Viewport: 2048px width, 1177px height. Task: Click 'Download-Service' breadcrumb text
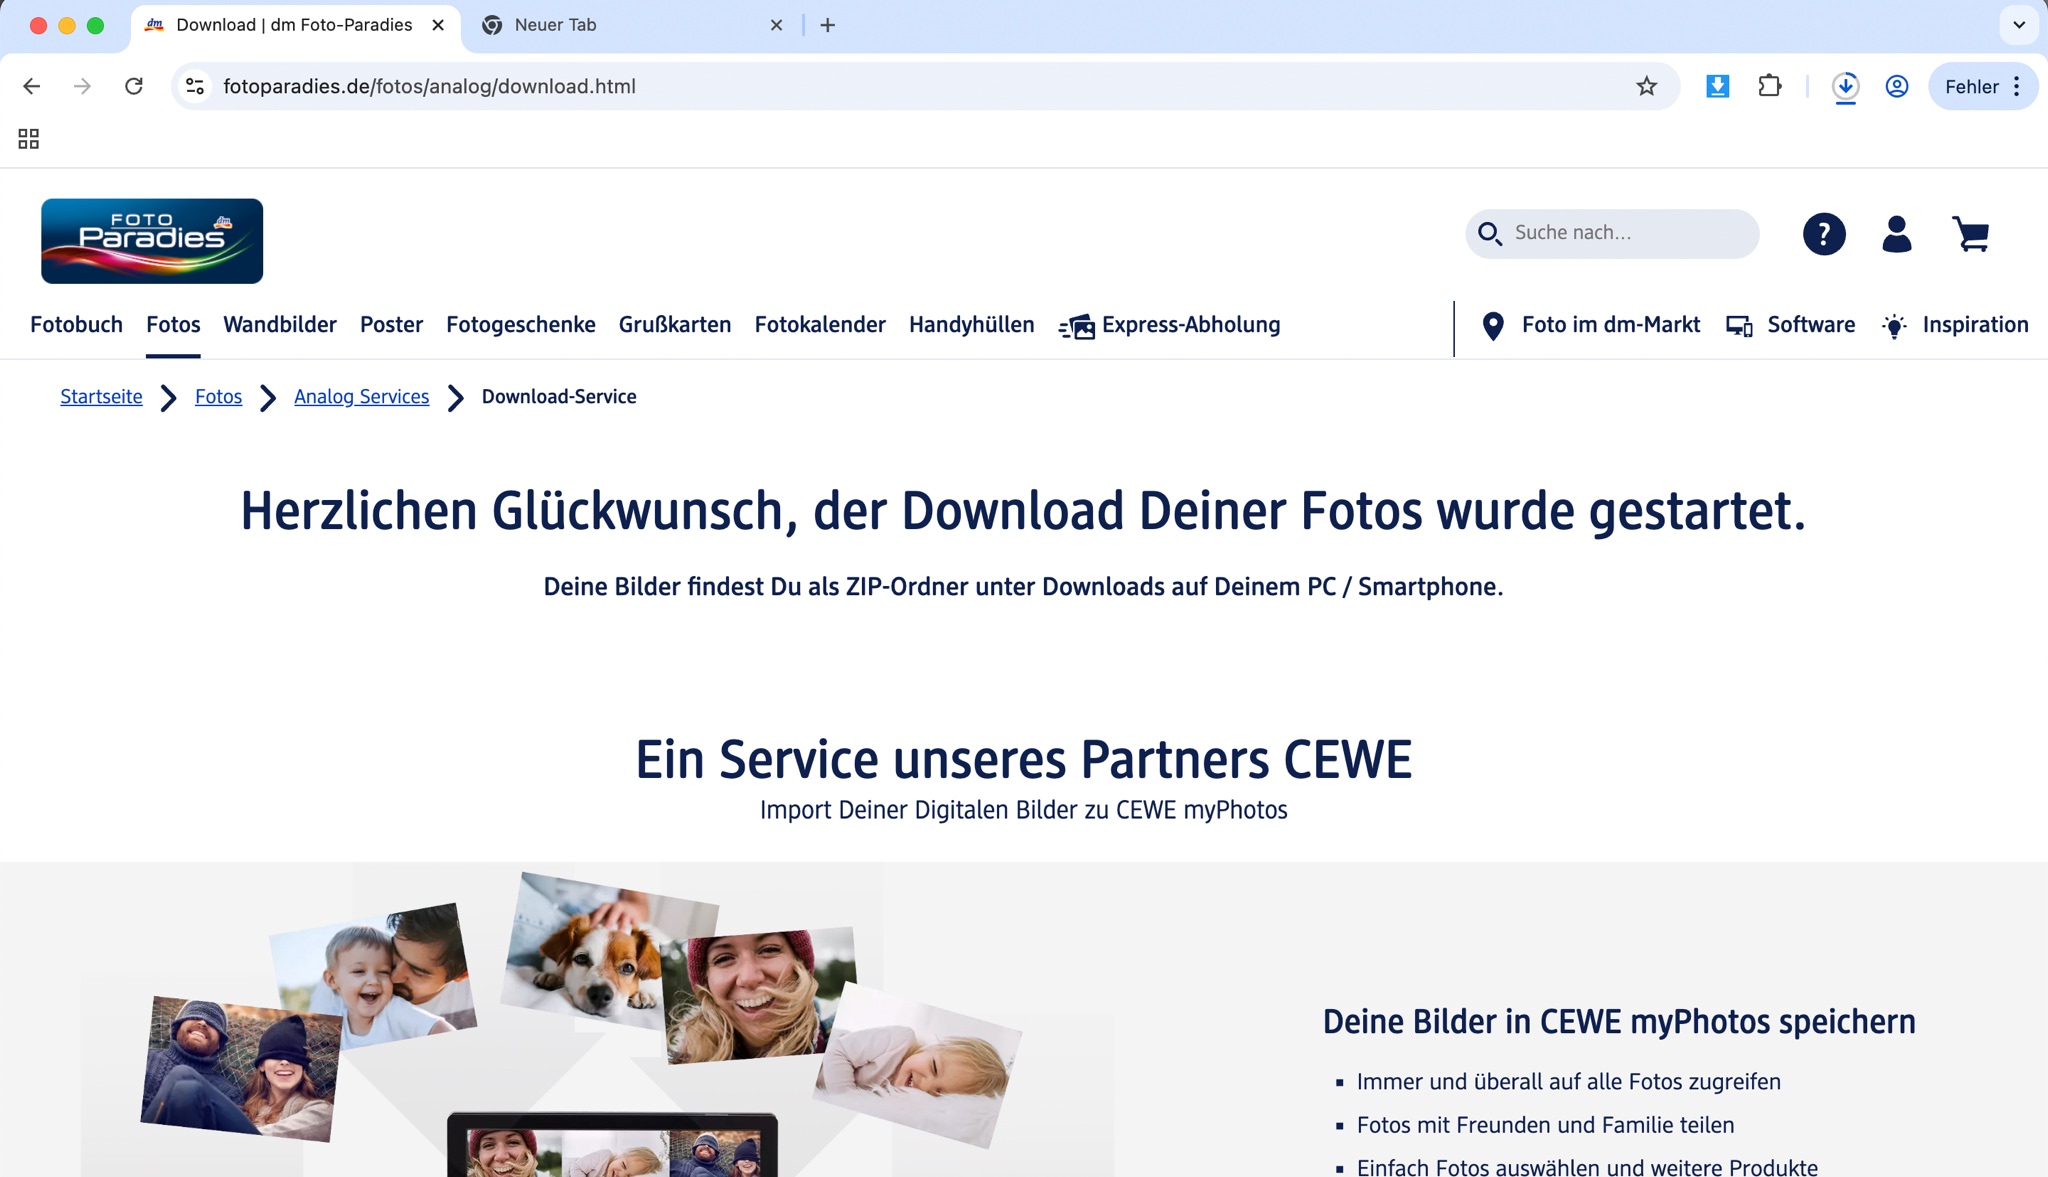(559, 397)
